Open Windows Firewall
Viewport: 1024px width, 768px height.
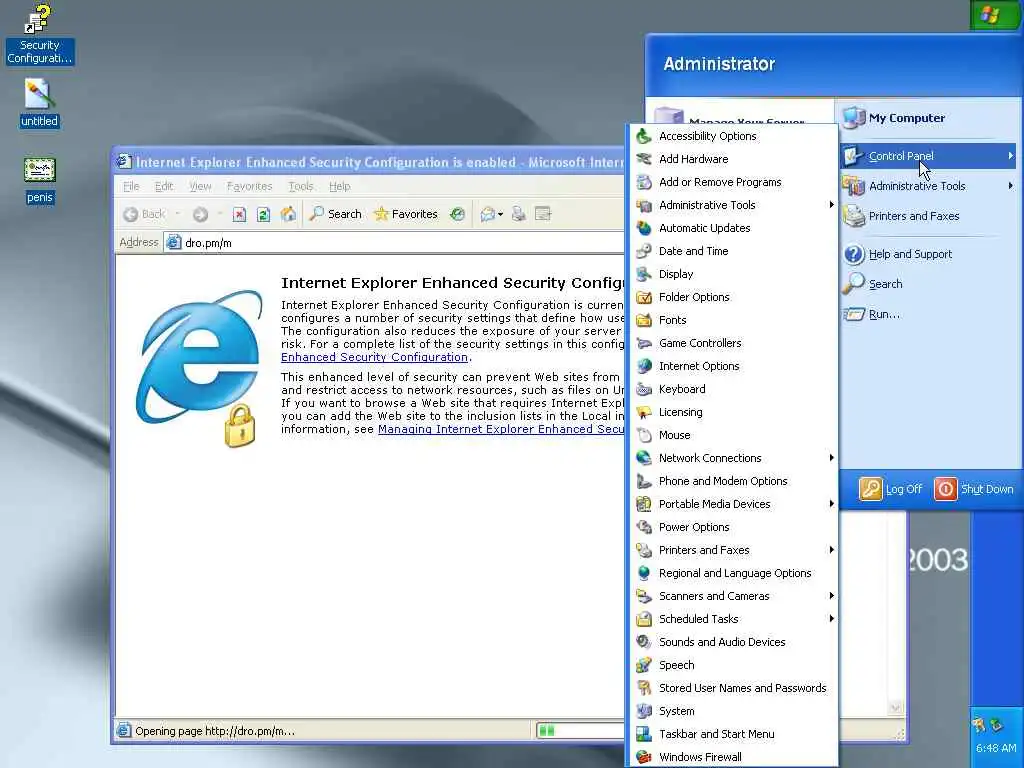732,757
